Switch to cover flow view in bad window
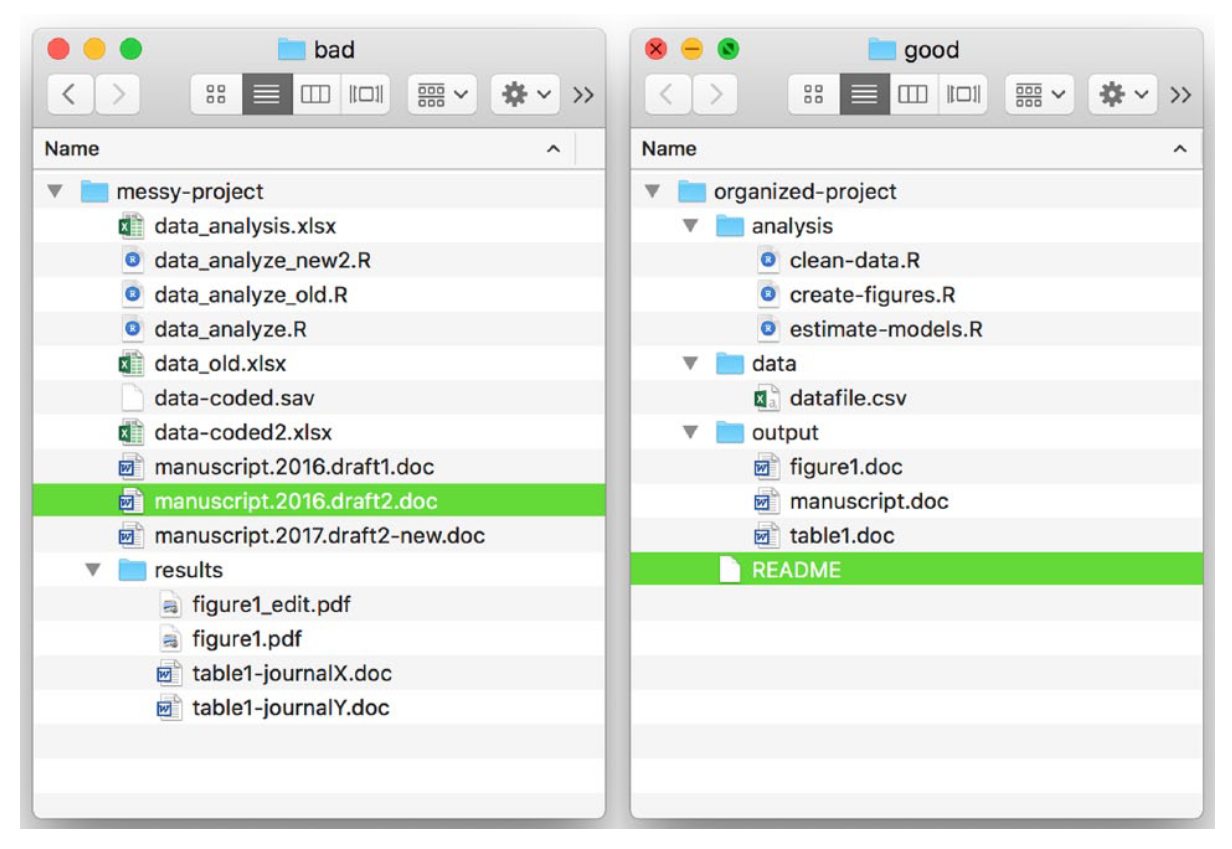The height and width of the screenshot is (849, 1232). click(x=365, y=95)
